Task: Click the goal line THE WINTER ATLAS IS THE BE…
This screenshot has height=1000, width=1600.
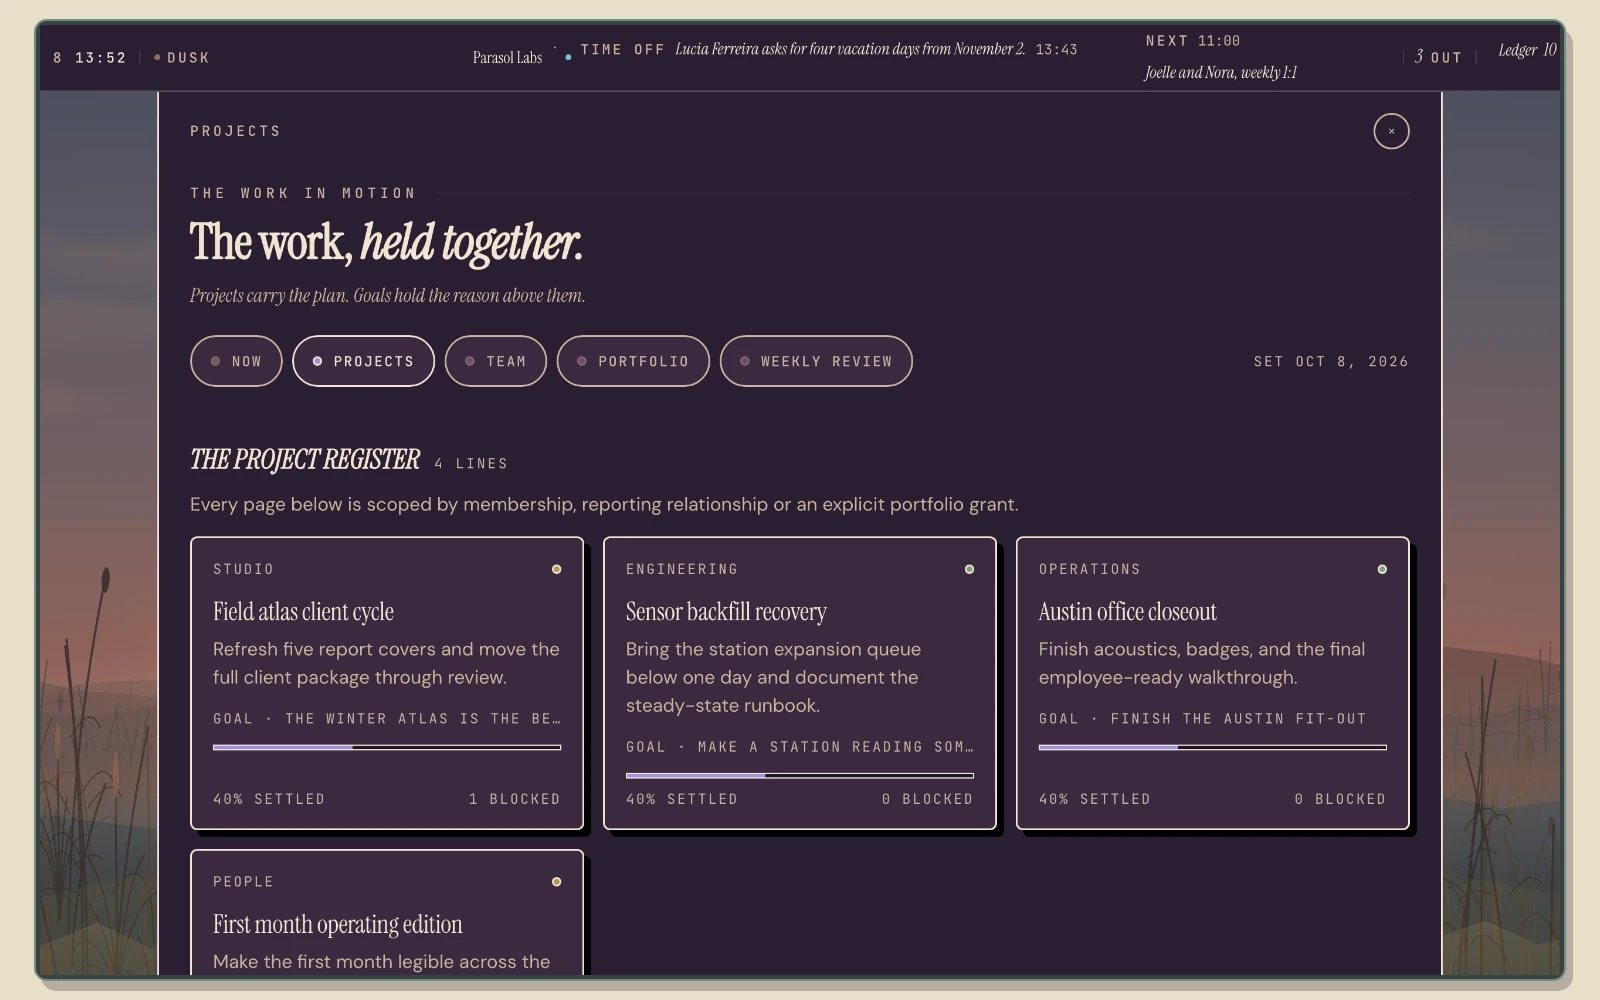Action: click(387, 718)
